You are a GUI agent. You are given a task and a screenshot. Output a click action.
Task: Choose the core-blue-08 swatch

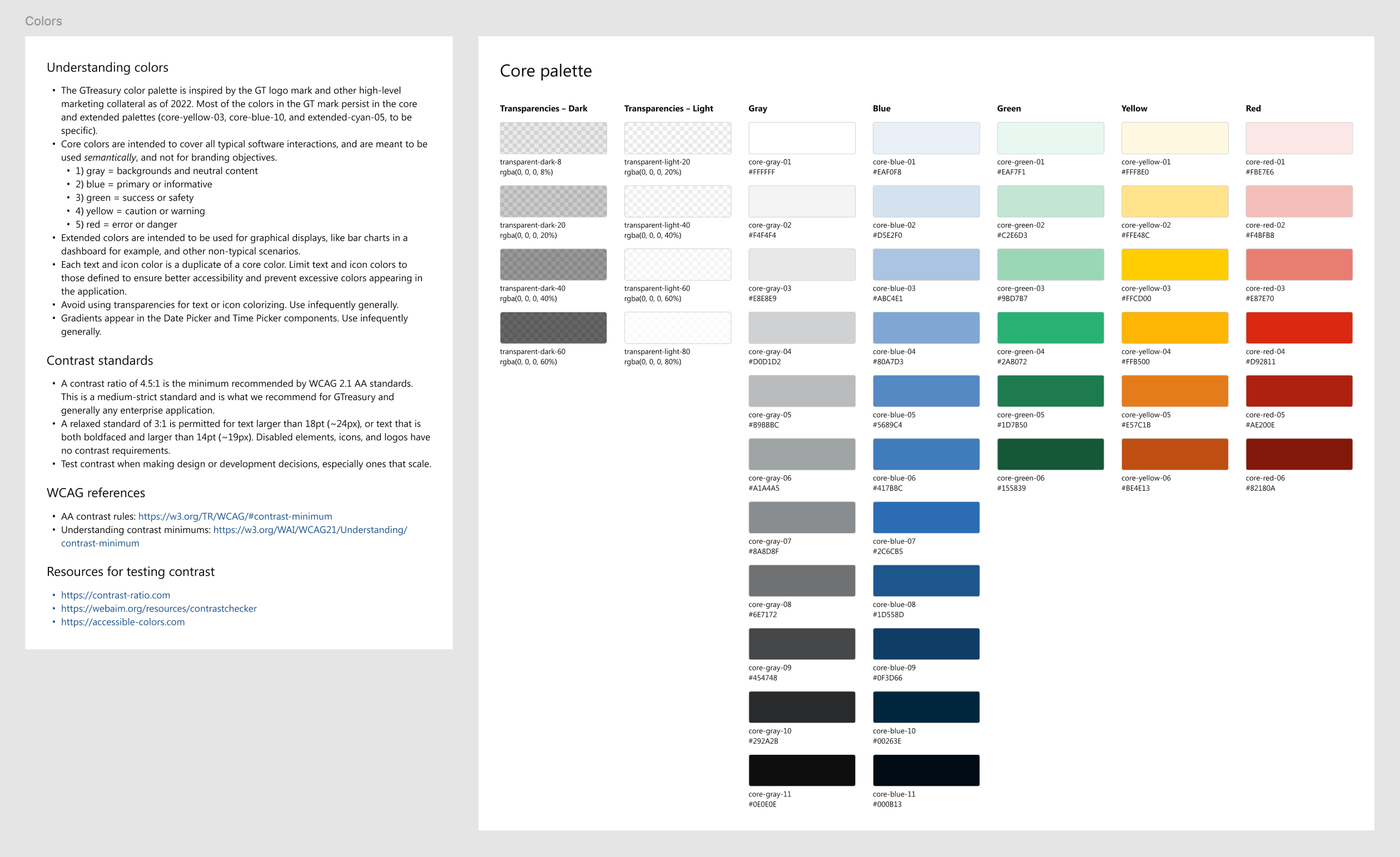926,581
